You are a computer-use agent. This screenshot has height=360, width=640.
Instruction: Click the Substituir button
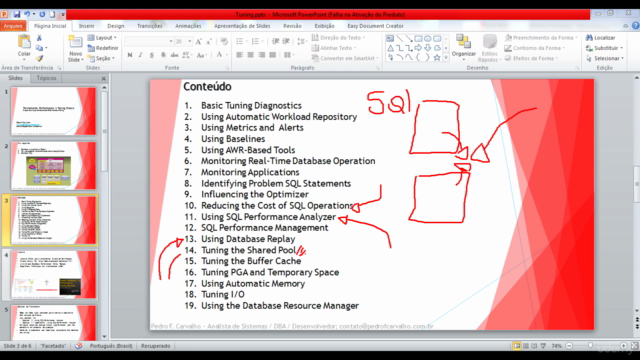pos(604,48)
